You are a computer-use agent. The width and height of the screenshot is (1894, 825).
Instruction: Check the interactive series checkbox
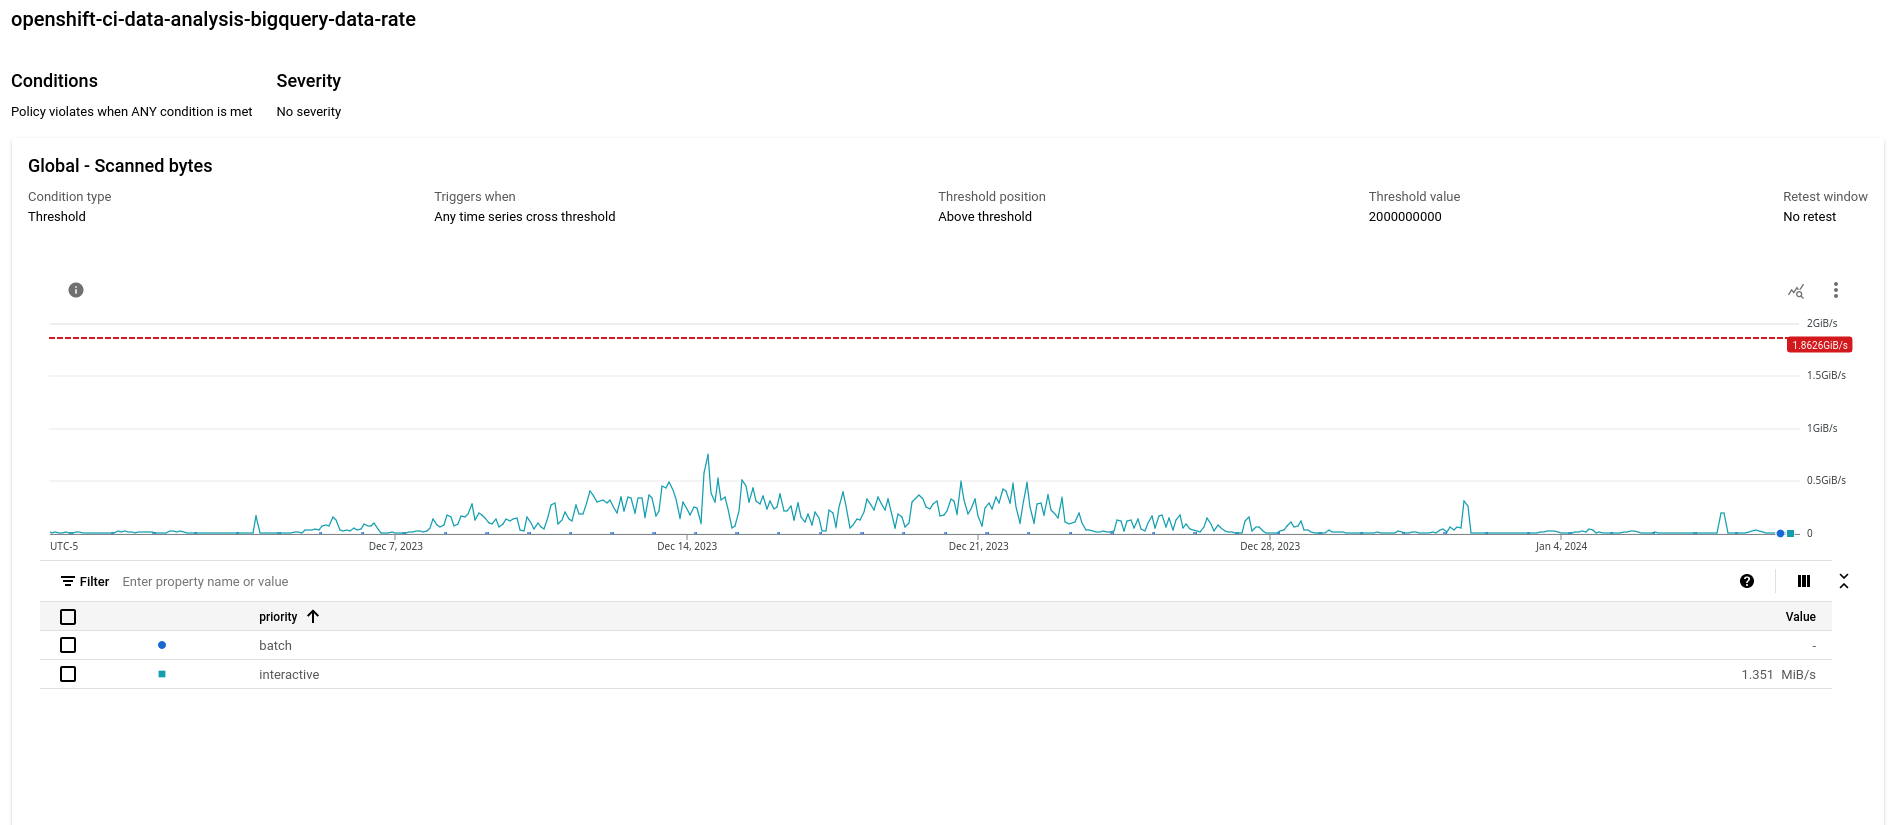coord(68,674)
